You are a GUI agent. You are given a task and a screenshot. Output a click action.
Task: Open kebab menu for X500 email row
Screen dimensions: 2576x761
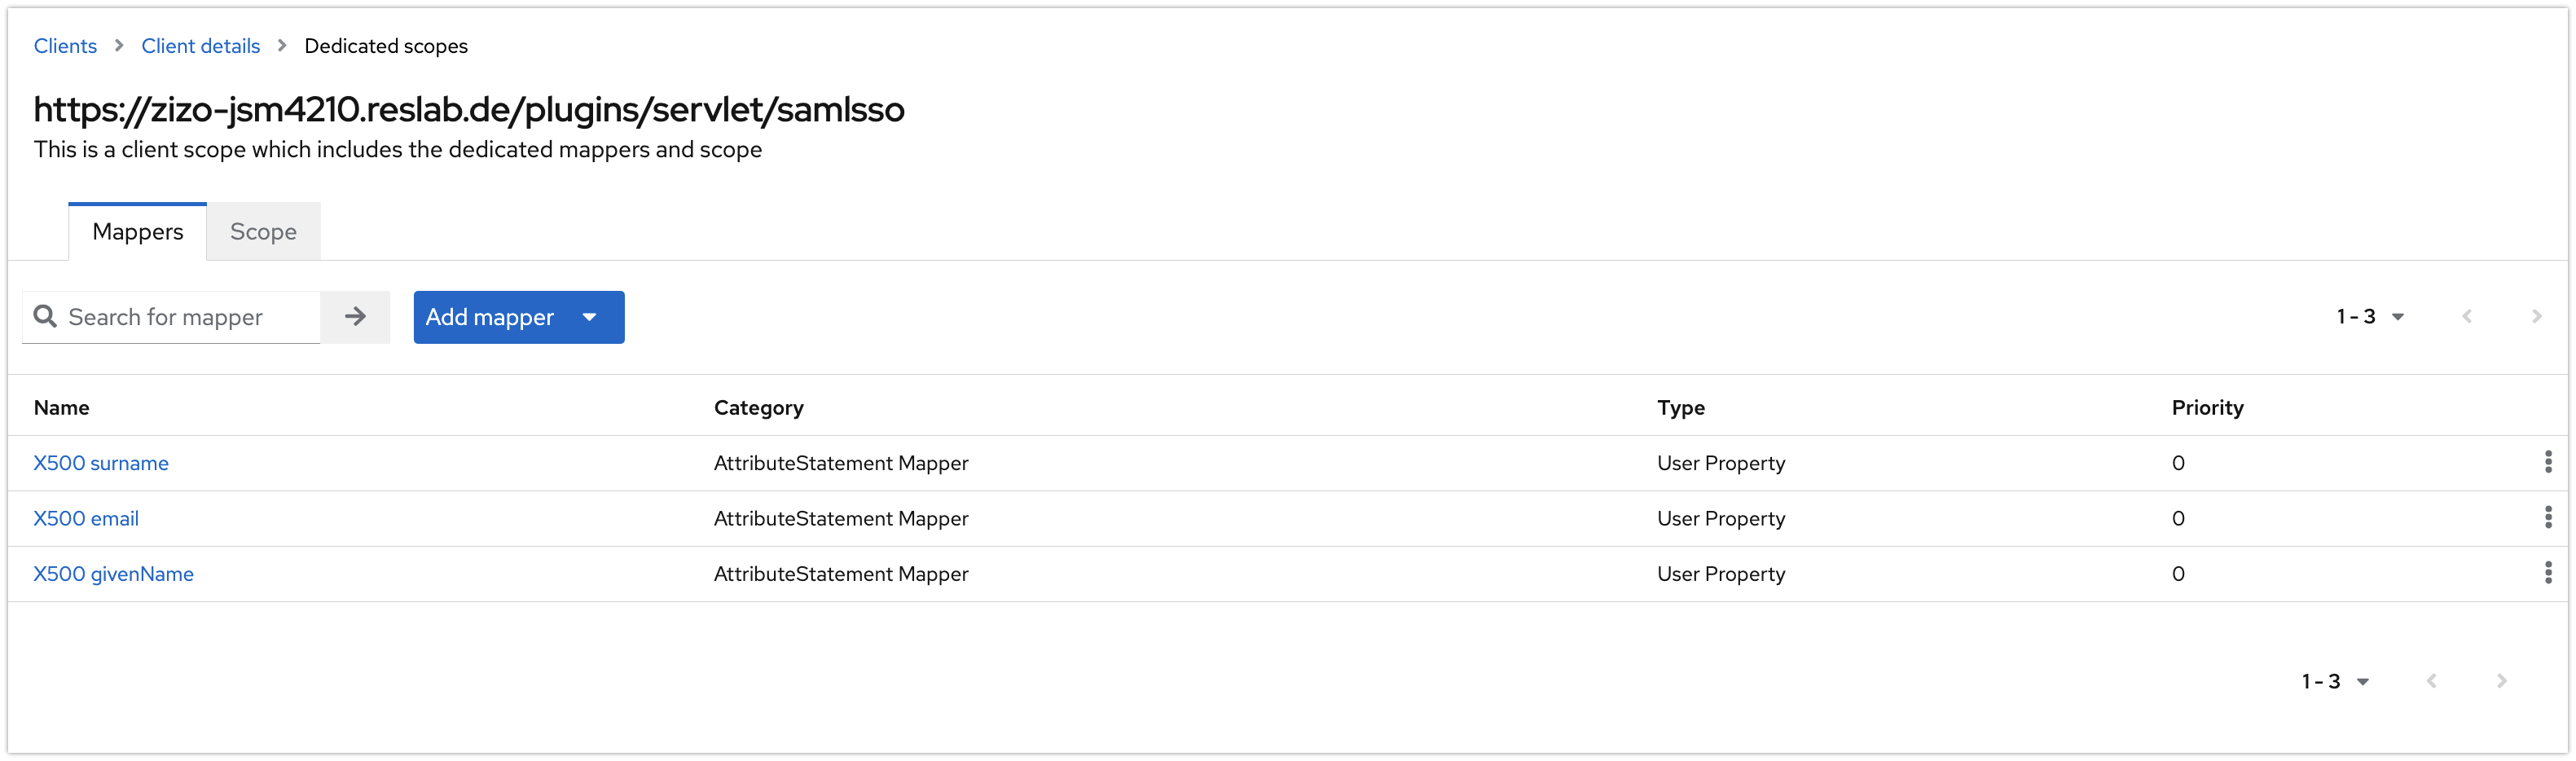[2547, 518]
